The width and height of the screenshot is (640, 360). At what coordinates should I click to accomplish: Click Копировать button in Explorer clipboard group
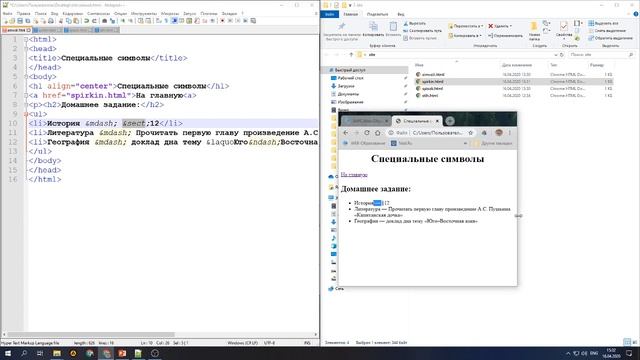point(373,30)
